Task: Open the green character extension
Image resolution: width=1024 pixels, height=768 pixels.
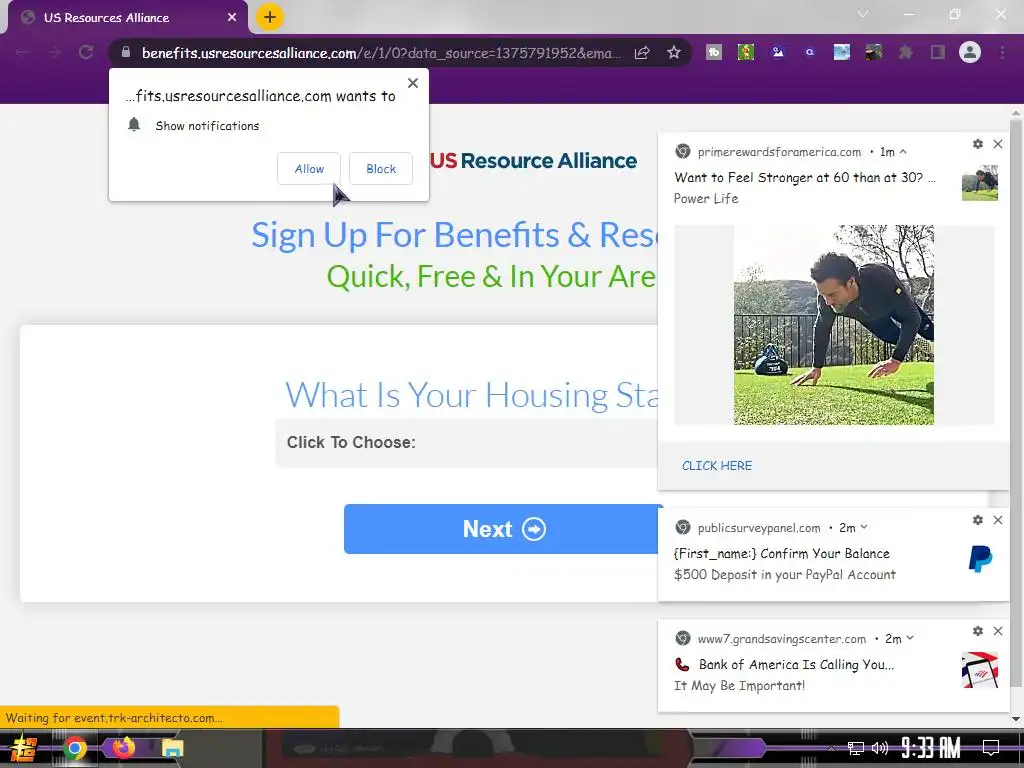Action: click(746, 52)
